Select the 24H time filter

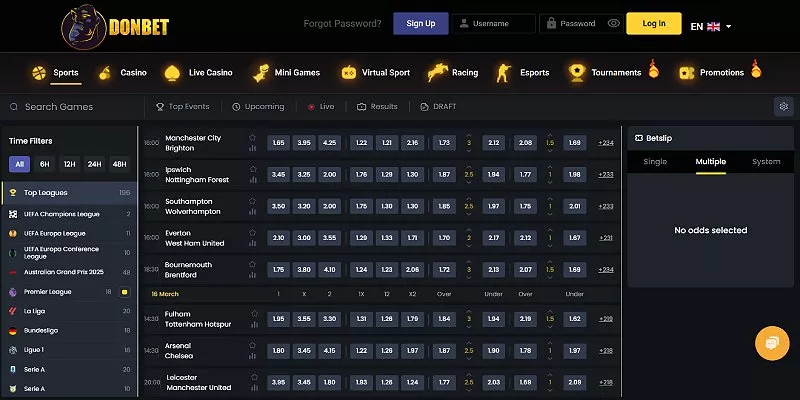tap(94, 164)
